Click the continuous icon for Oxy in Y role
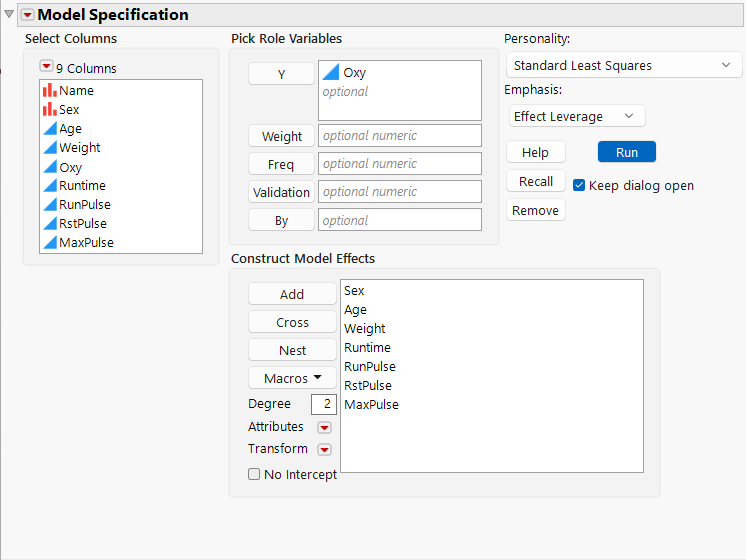Image resolution: width=746 pixels, height=560 pixels. pyautogui.click(x=330, y=72)
